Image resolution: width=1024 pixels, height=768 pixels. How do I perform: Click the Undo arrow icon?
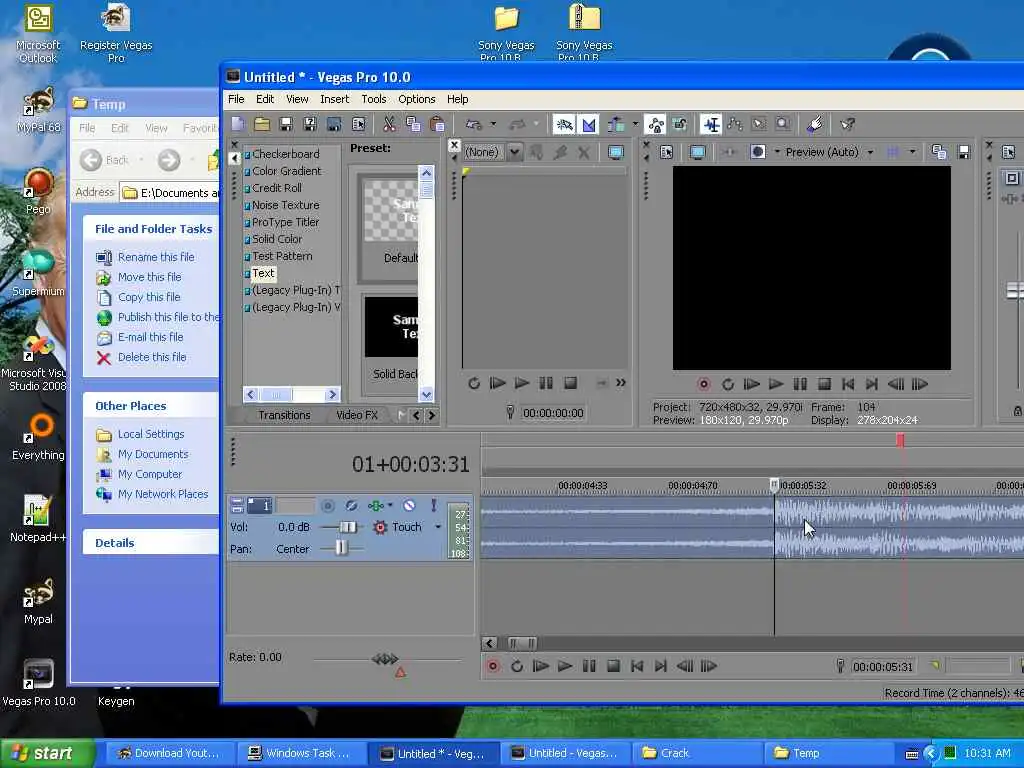coord(473,124)
